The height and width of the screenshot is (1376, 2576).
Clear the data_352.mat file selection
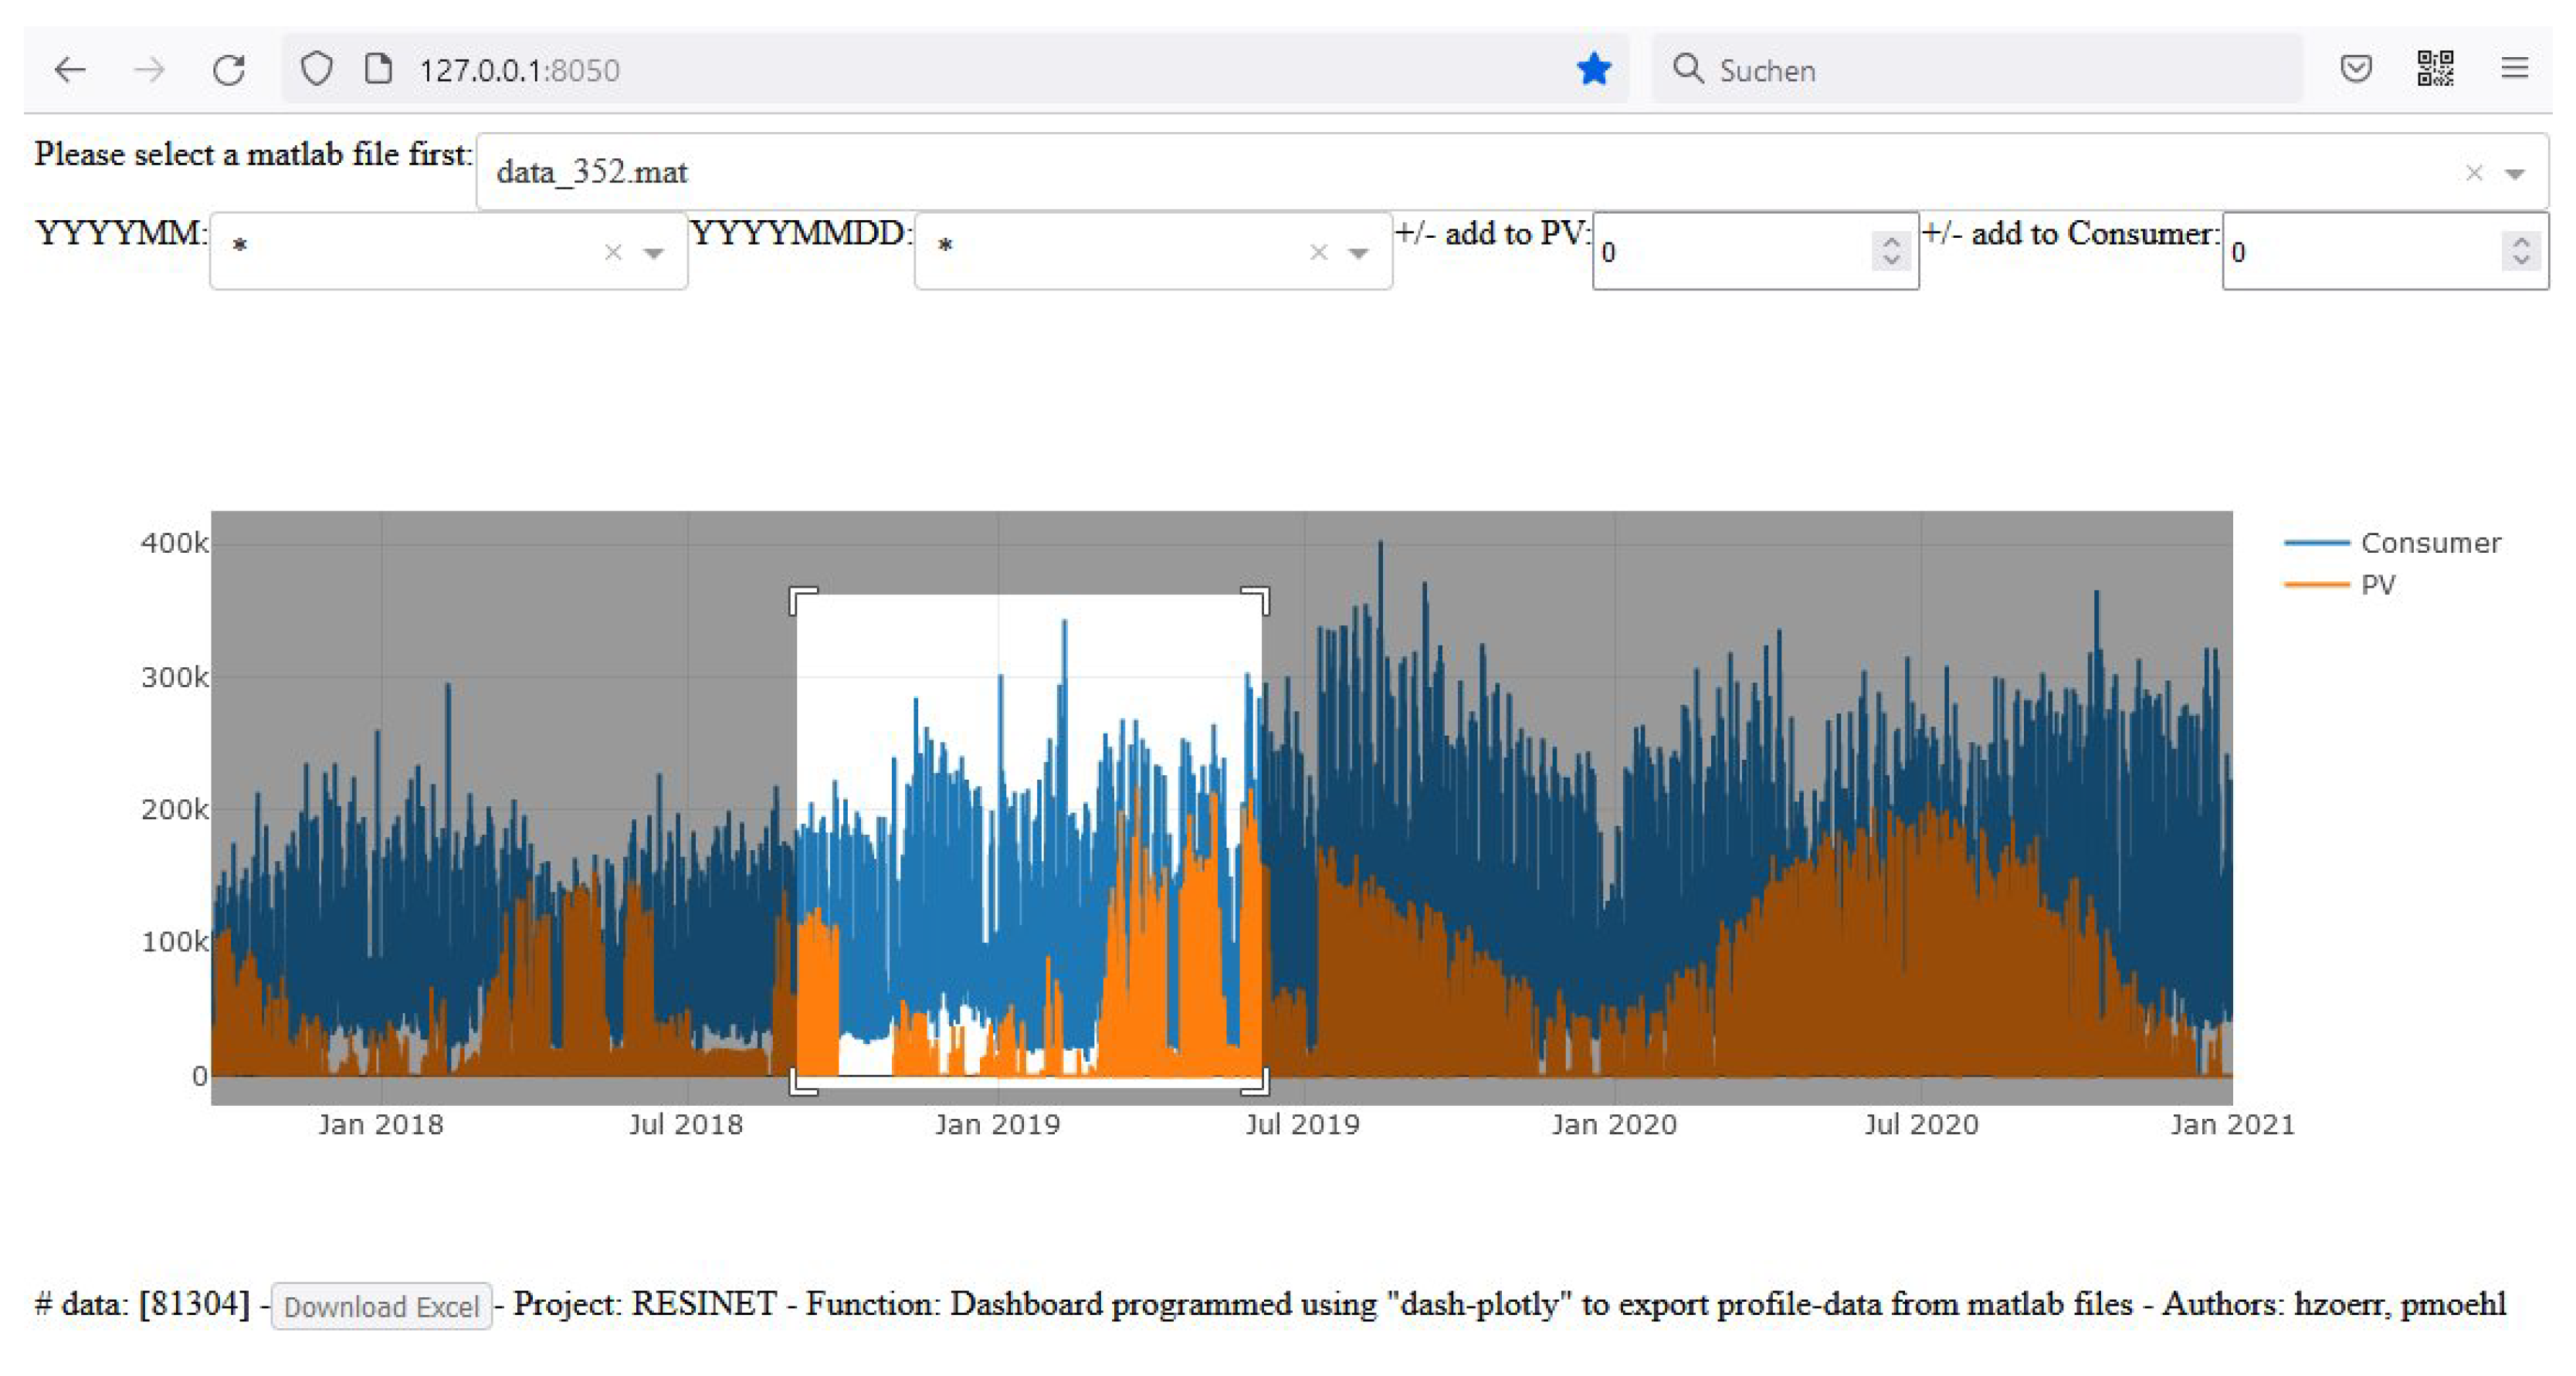click(2474, 174)
